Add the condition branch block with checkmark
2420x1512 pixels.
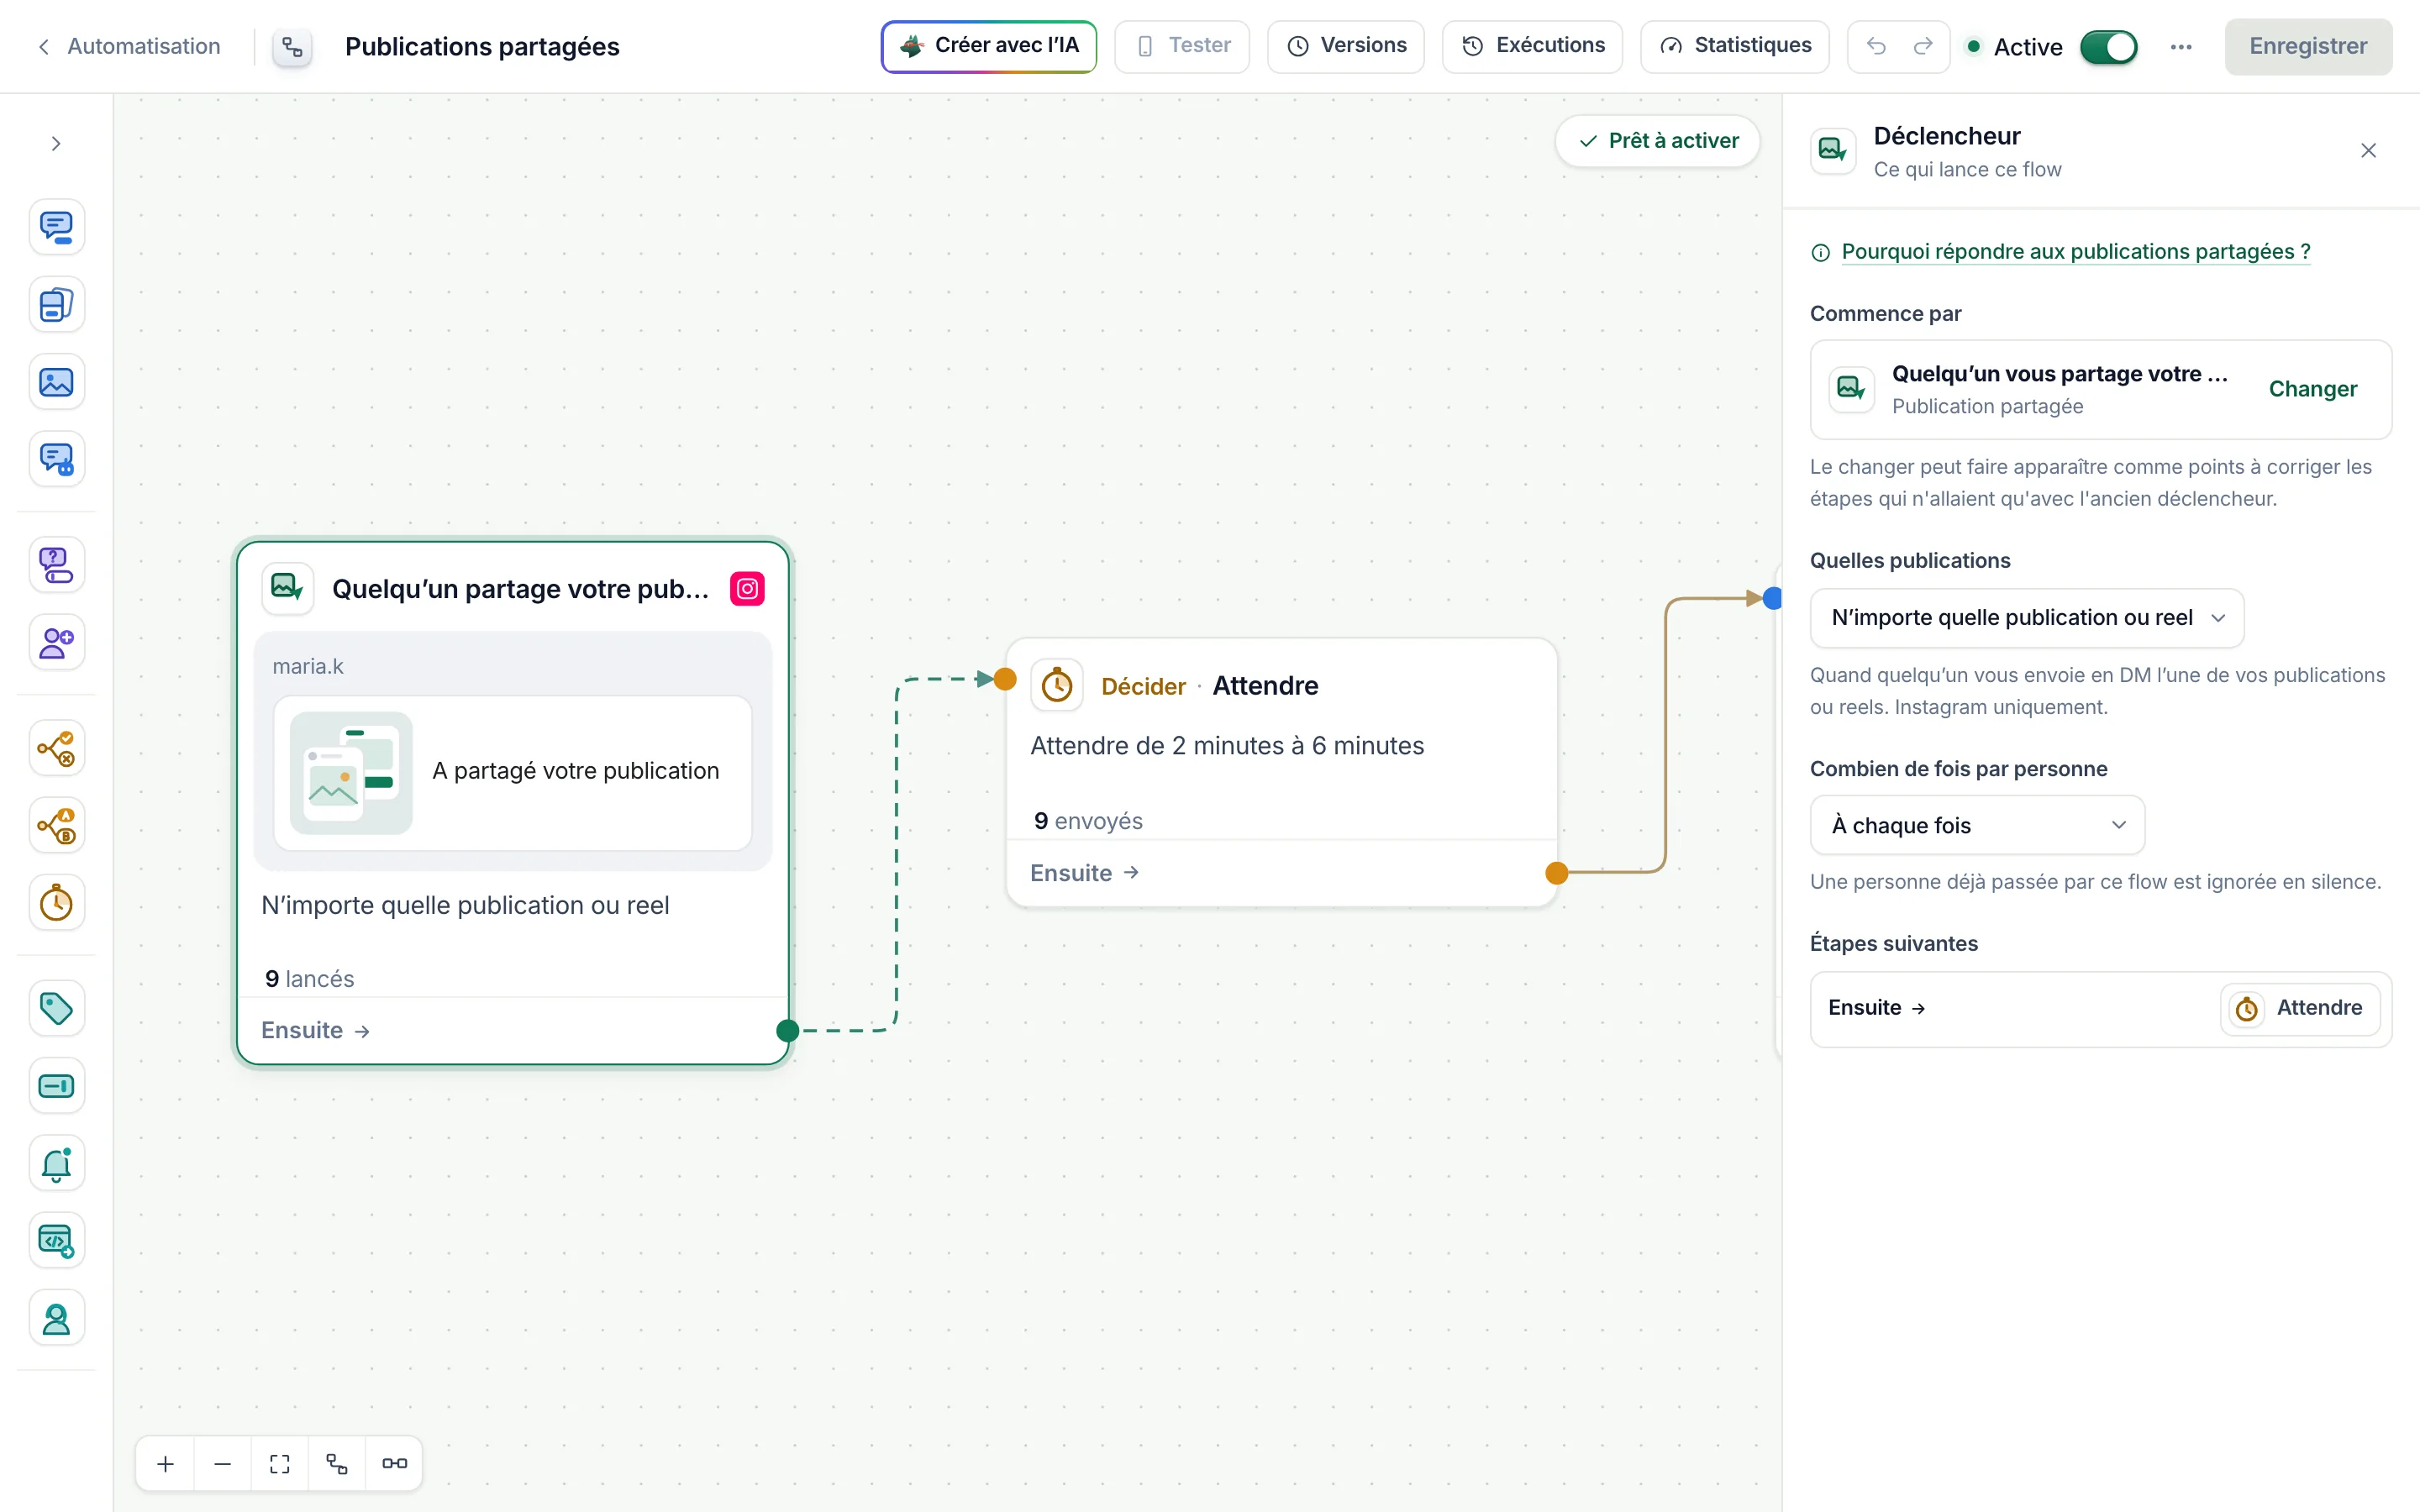coord(56,748)
